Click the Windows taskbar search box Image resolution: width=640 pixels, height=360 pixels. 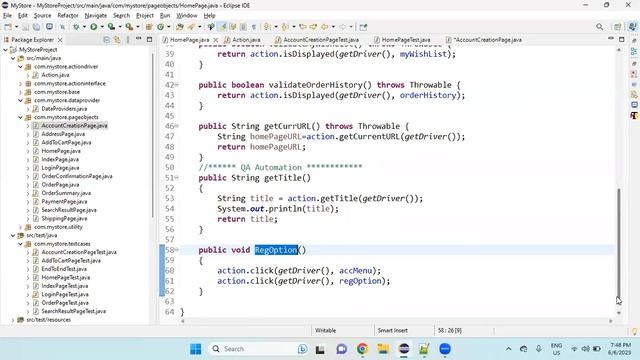259,349
